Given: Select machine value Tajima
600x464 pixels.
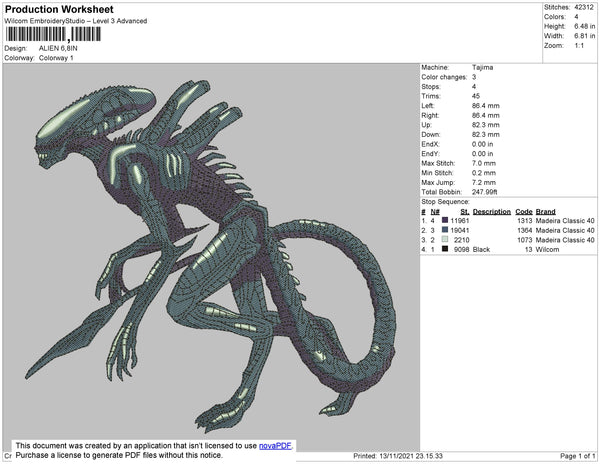Looking at the screenshot, I should click(x=483, y=67).
